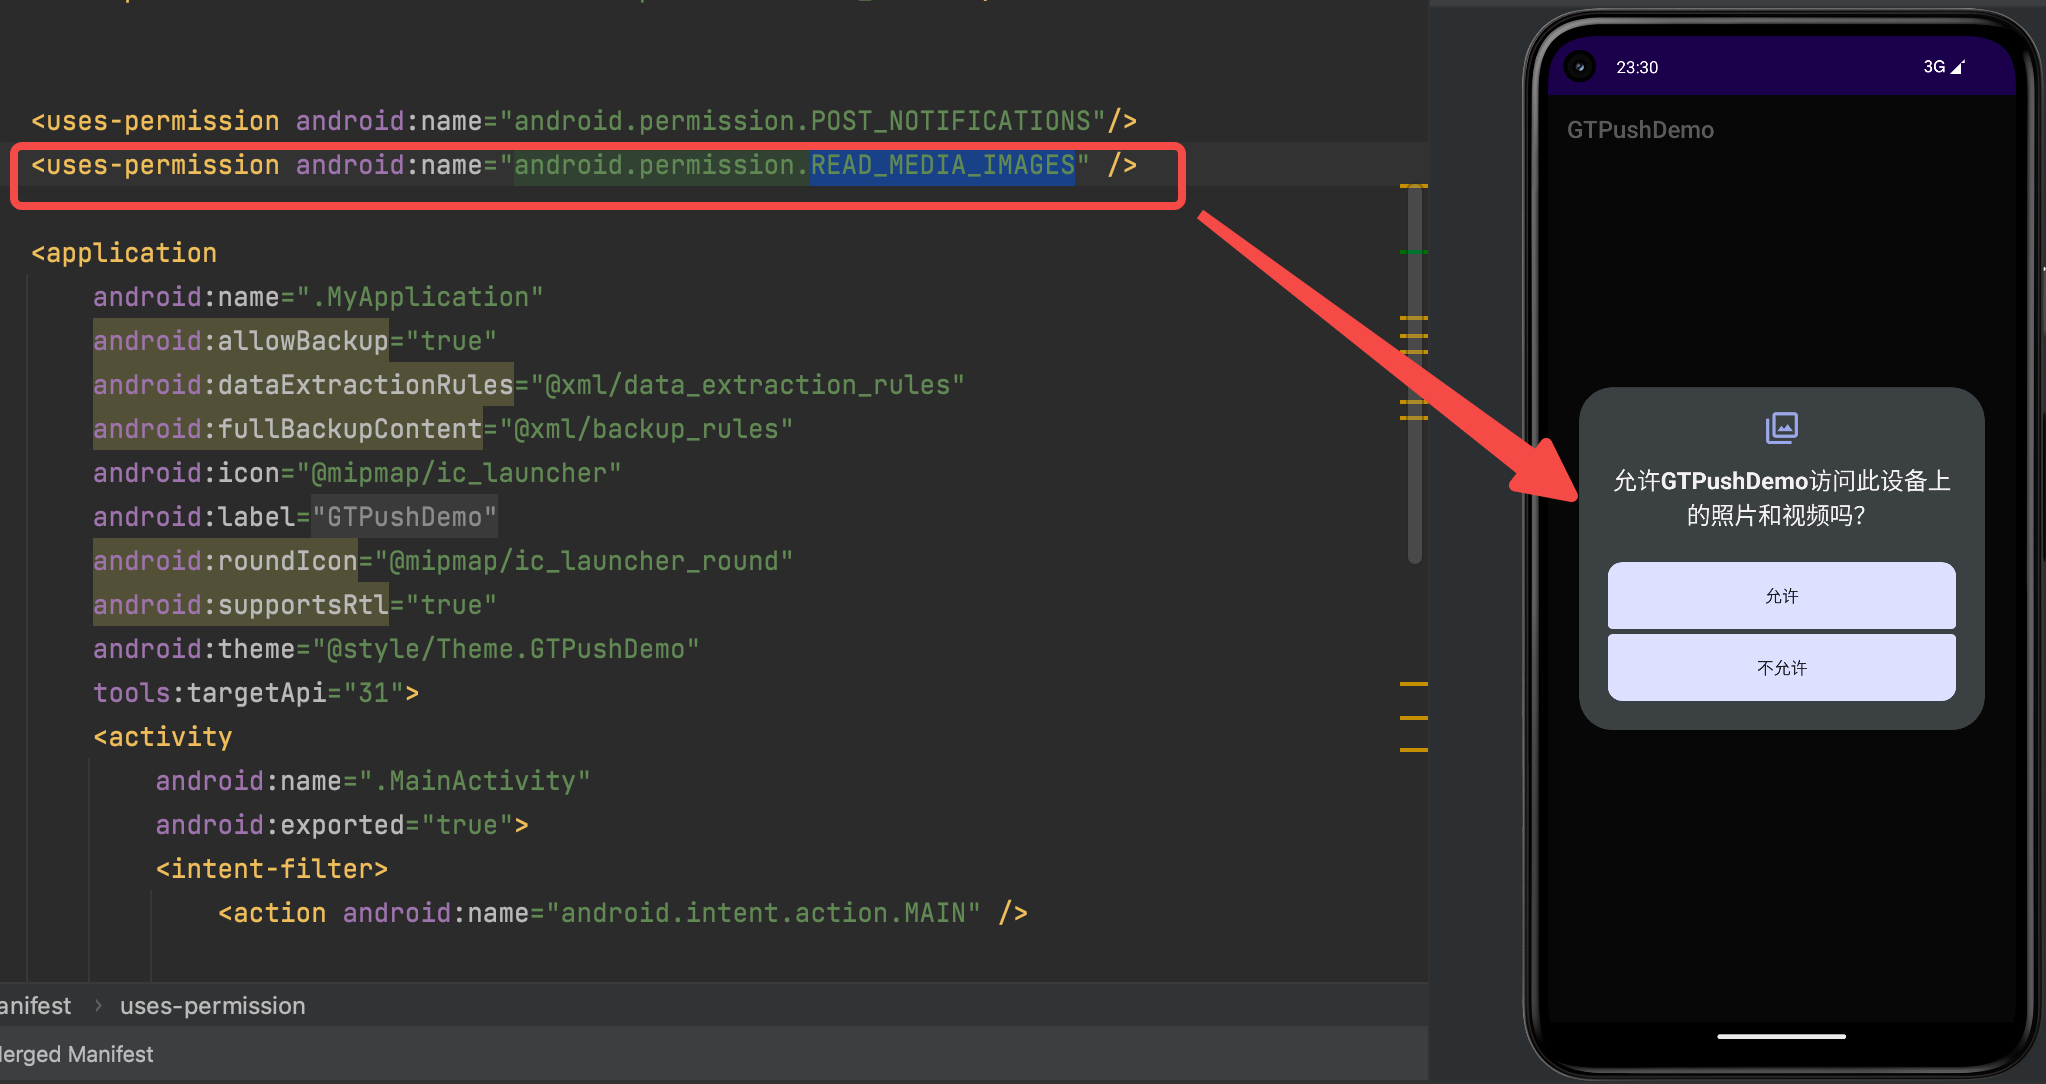
Task: Click the photo gallery icon in the dialog
Action: click(x=1781, y=428)
